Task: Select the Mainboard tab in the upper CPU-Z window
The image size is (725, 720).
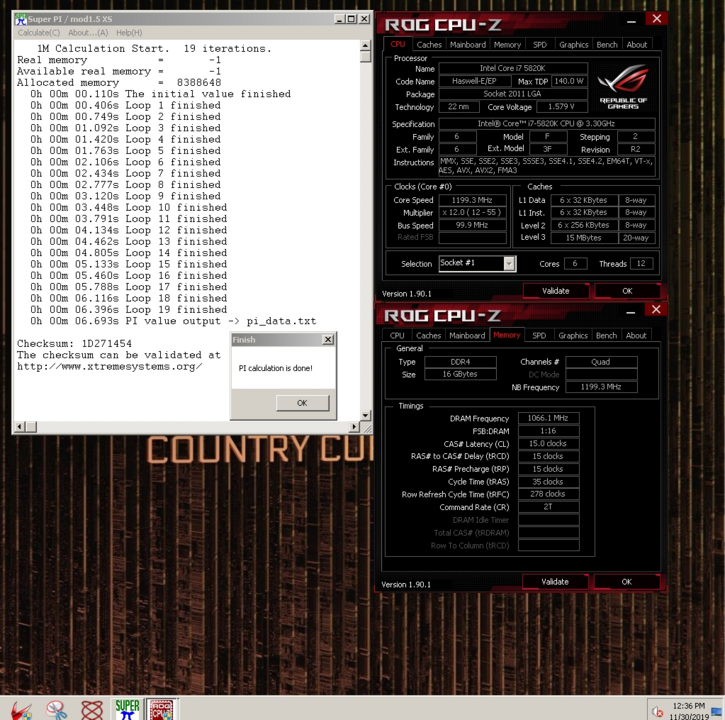Action: pyautogui.click(x=468, y=45)
